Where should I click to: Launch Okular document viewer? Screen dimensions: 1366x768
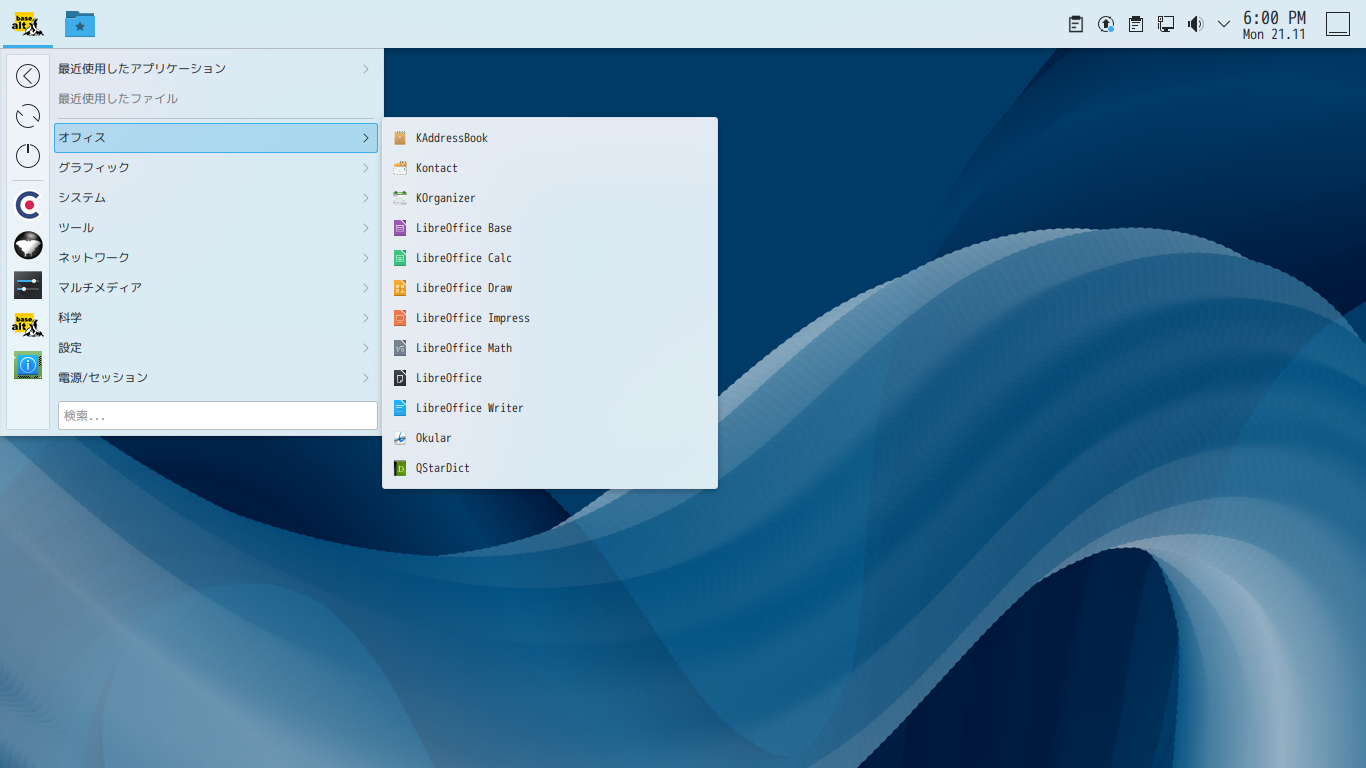tap(550, 438)
